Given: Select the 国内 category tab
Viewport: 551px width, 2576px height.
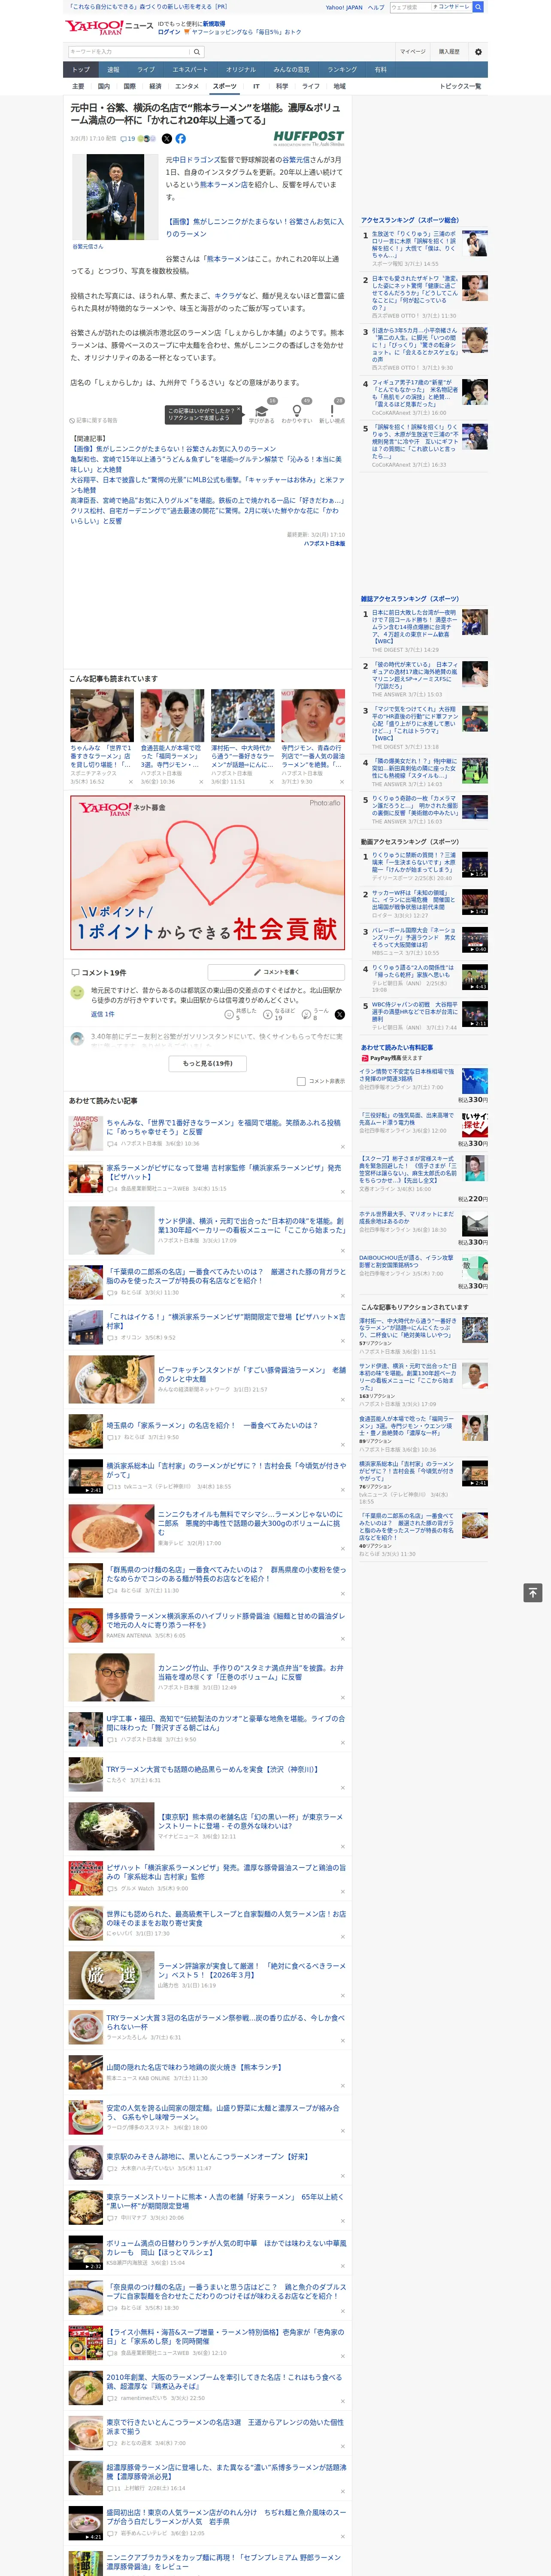Looking at the screenshot, I should click(x=104, y=86).
